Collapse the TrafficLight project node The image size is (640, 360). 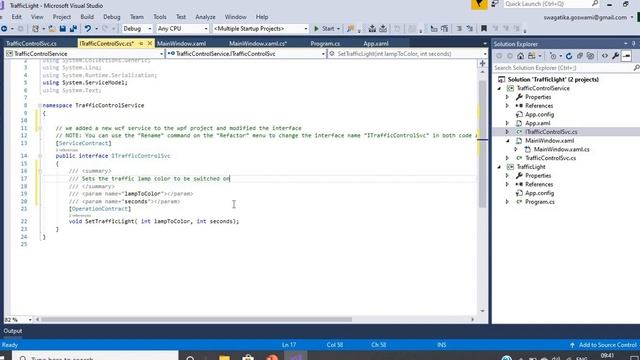[499, 167]
